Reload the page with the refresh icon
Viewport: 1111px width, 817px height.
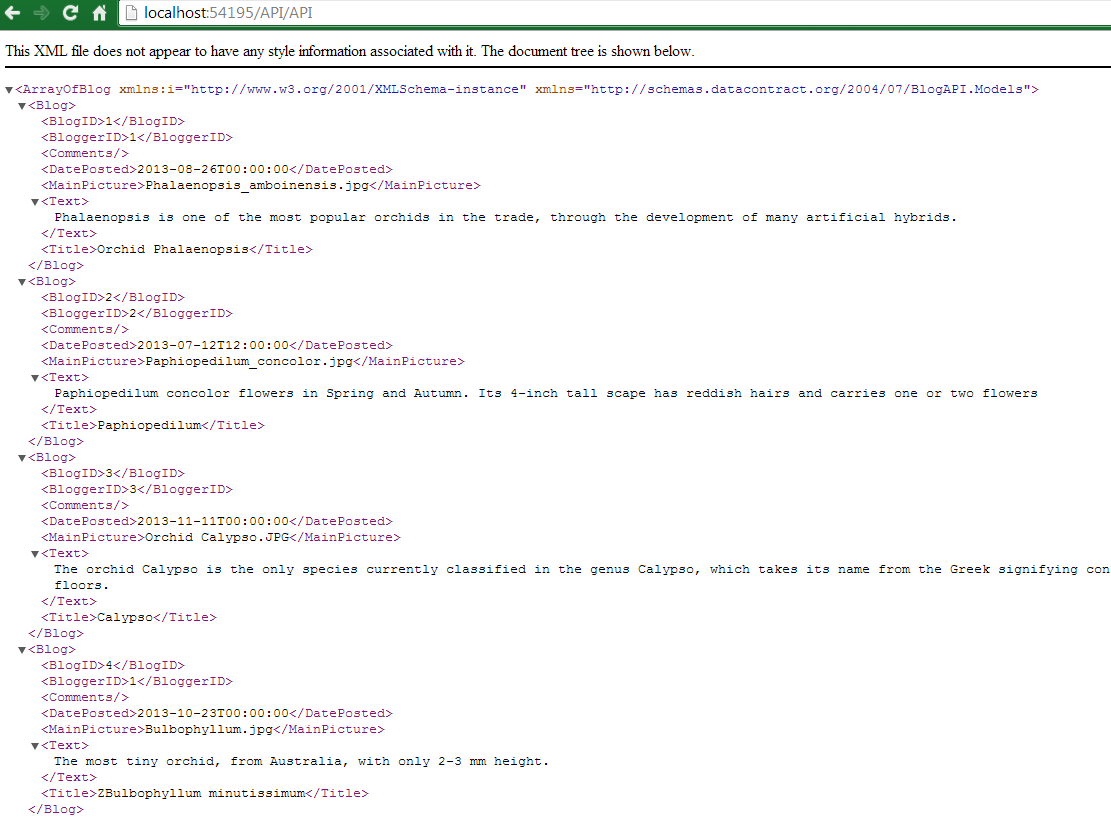point(69,13)
